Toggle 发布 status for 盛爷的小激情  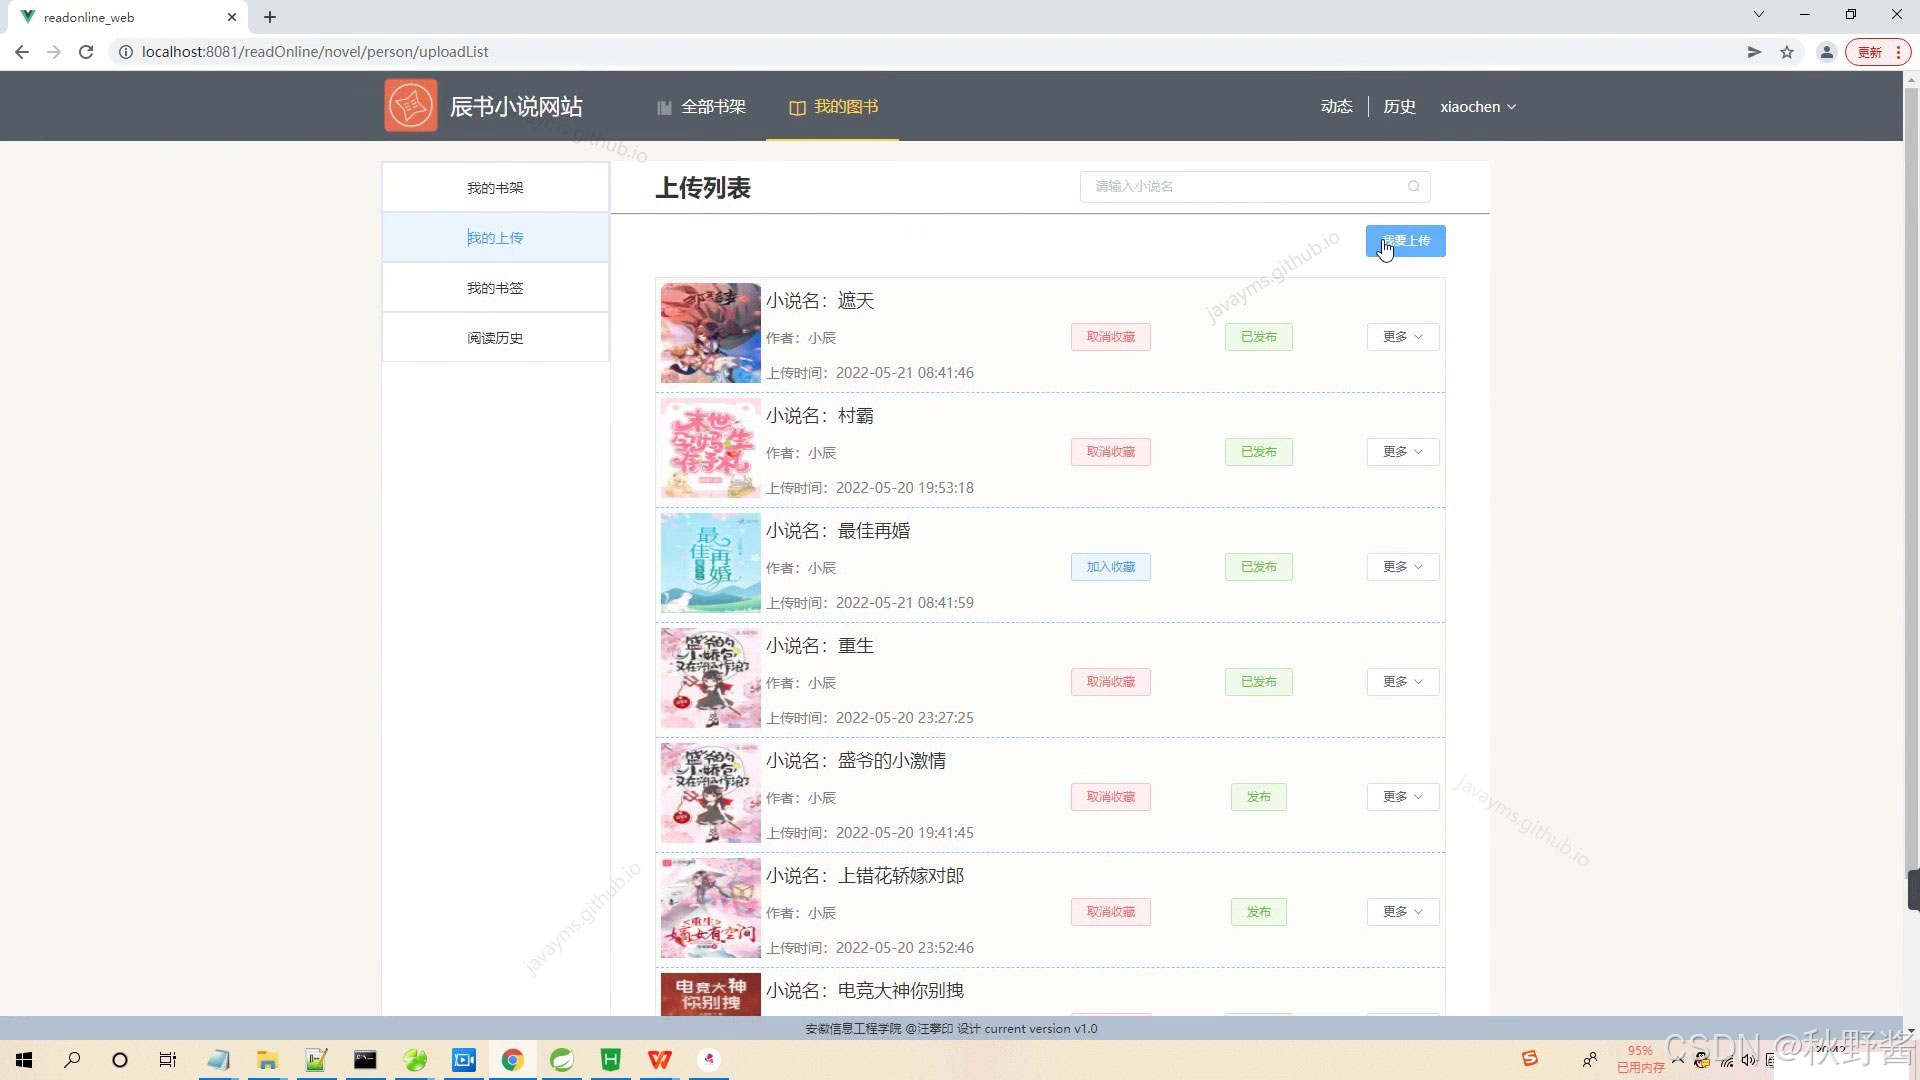tap(1258, 797)
